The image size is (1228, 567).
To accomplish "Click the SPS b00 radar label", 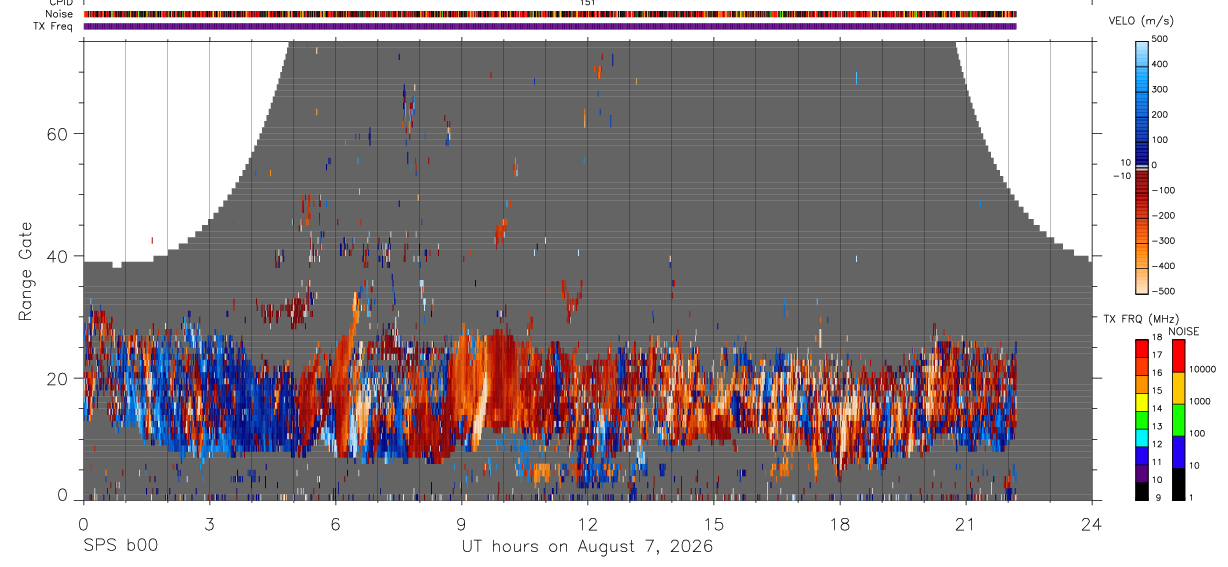I will [120, 546].
